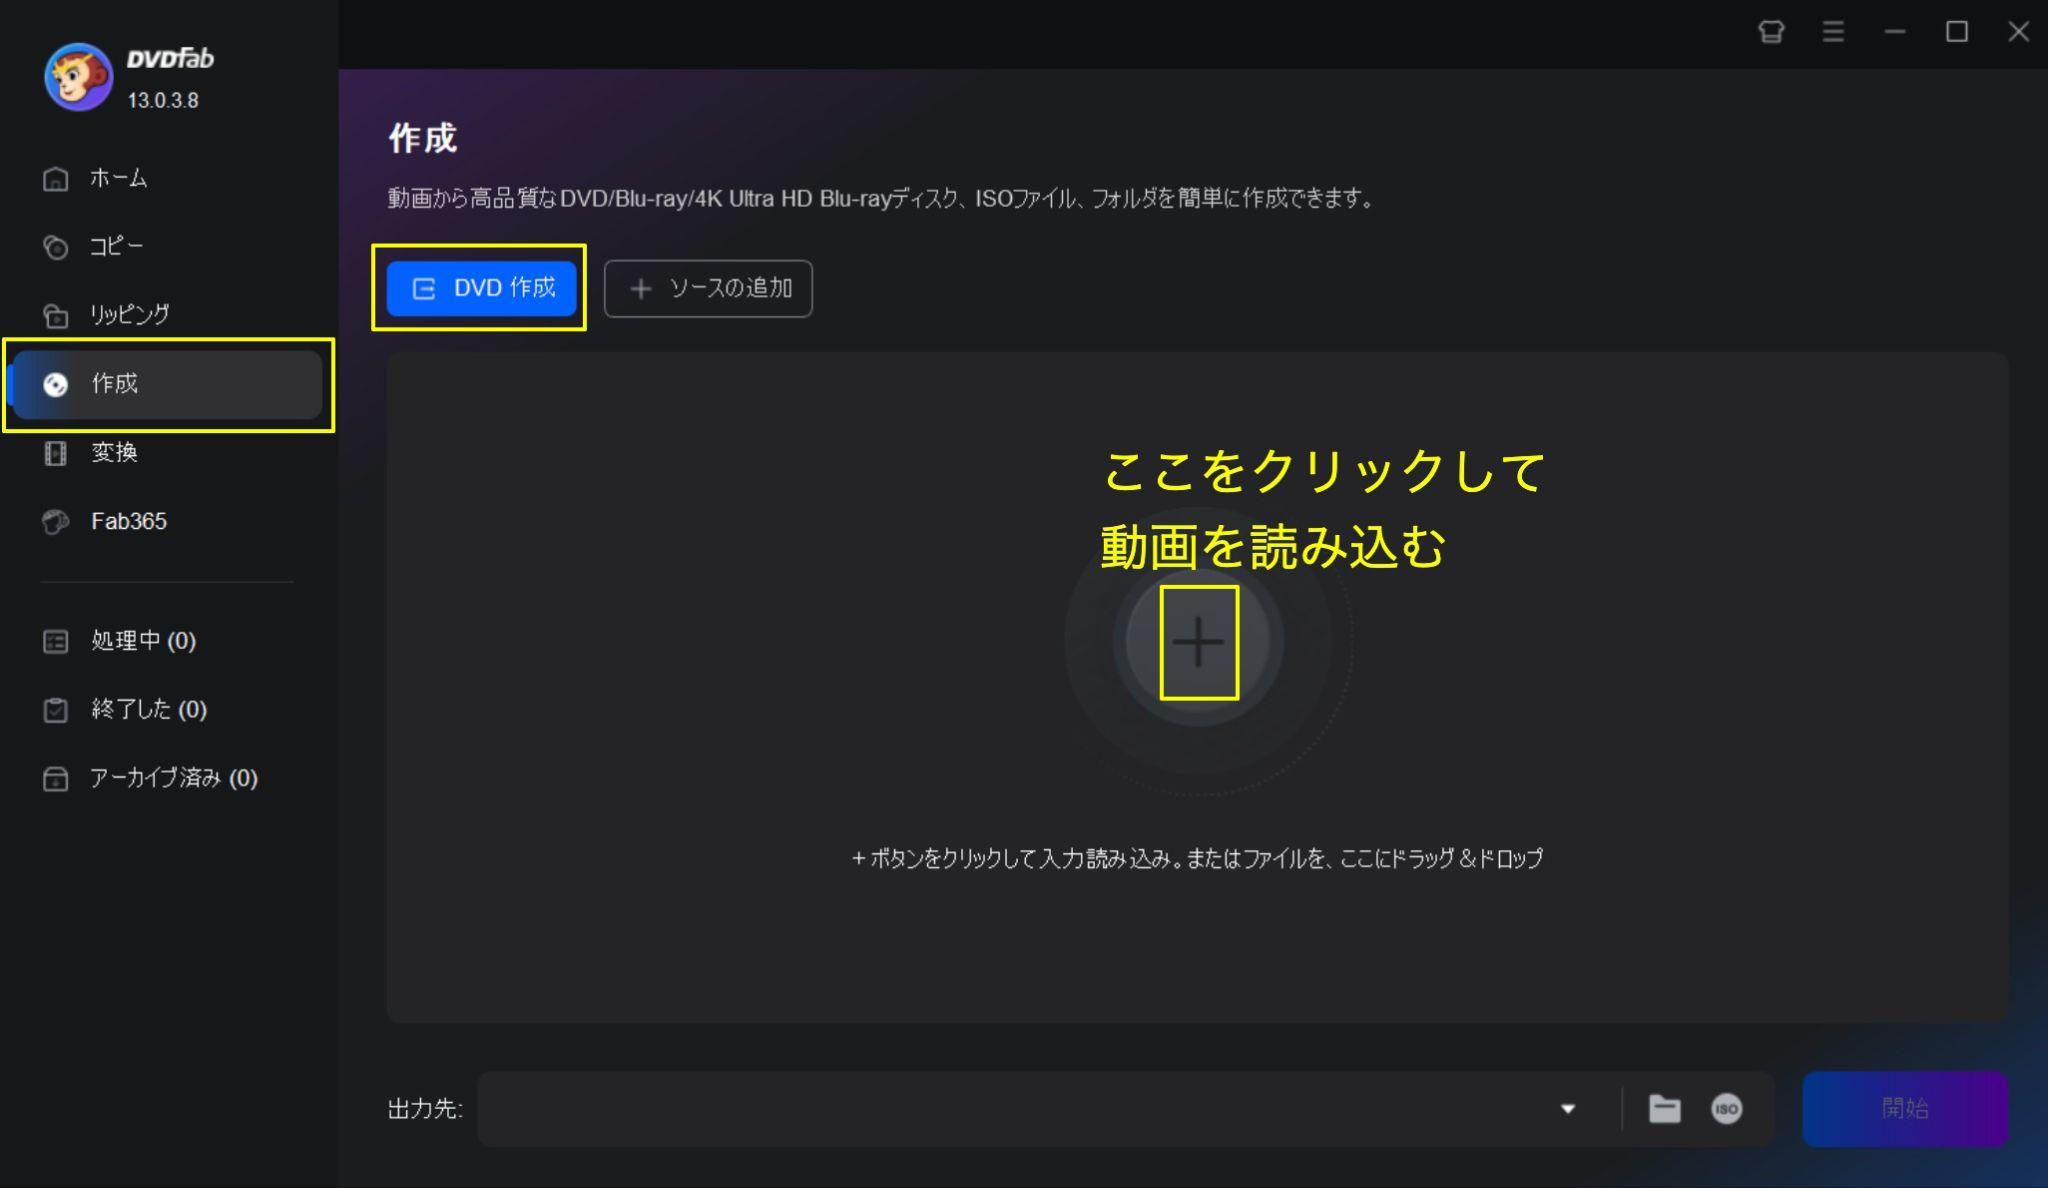Click the home icon in sidebar
This screenshot has height=1188, width=2048.
[56, 179]
